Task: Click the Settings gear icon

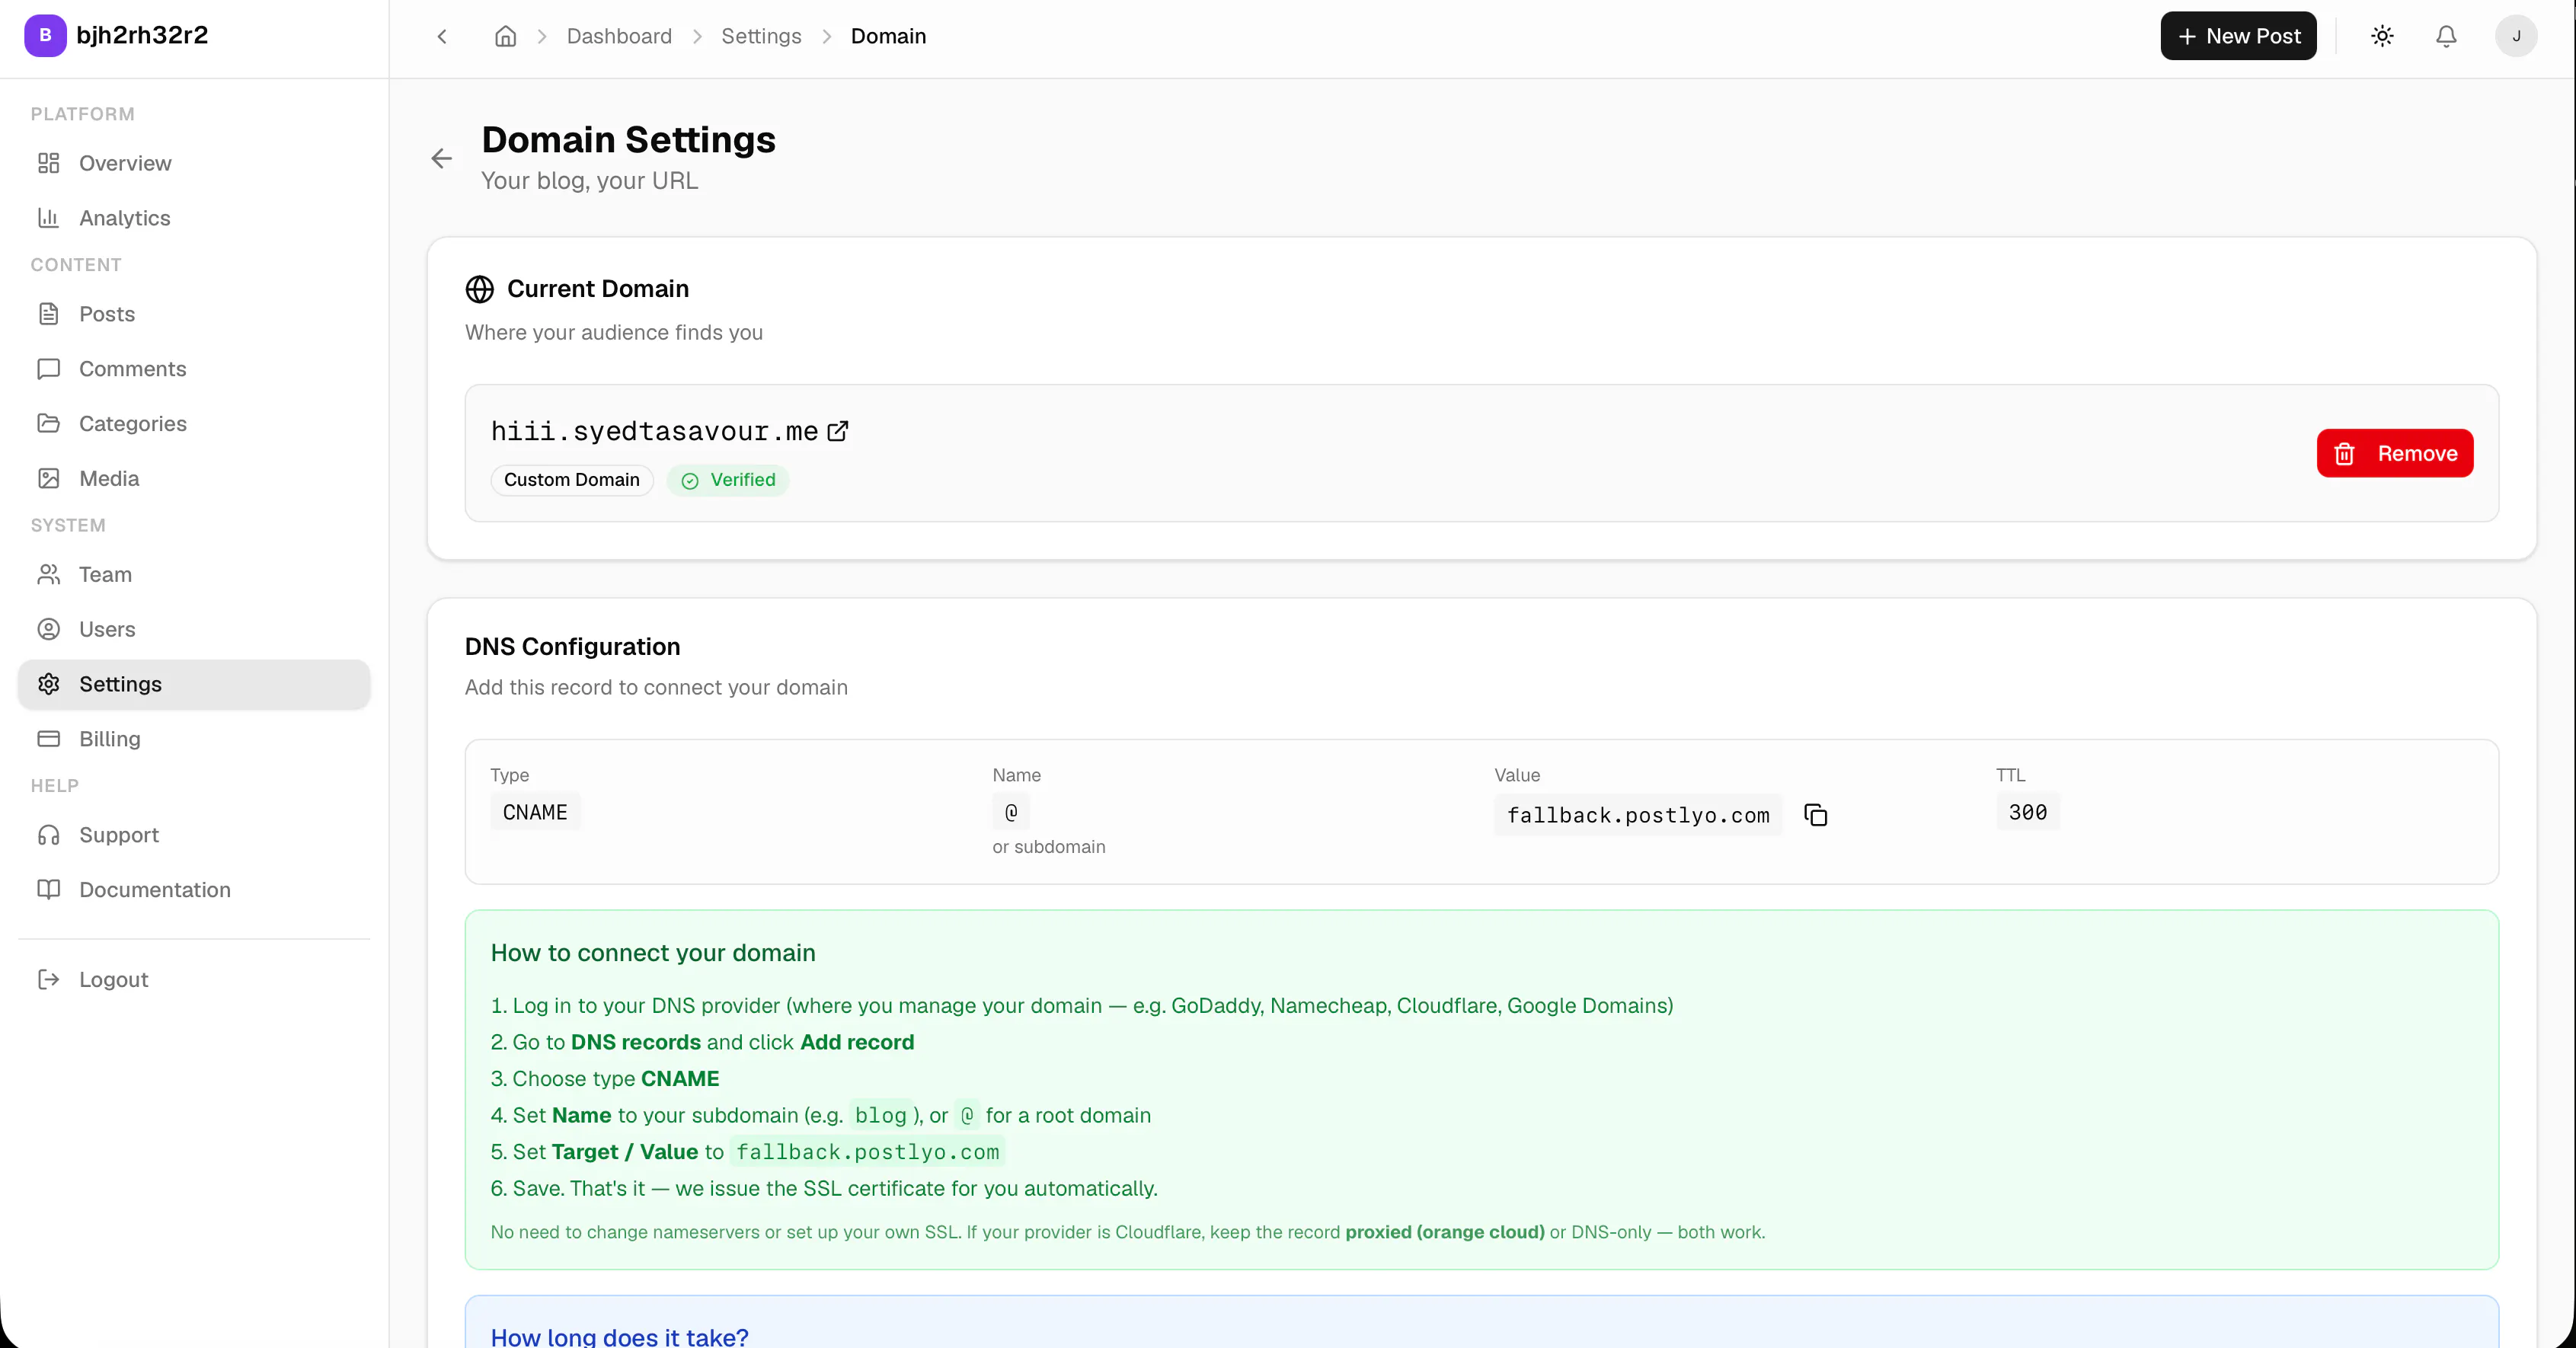Action: (49, 684)
